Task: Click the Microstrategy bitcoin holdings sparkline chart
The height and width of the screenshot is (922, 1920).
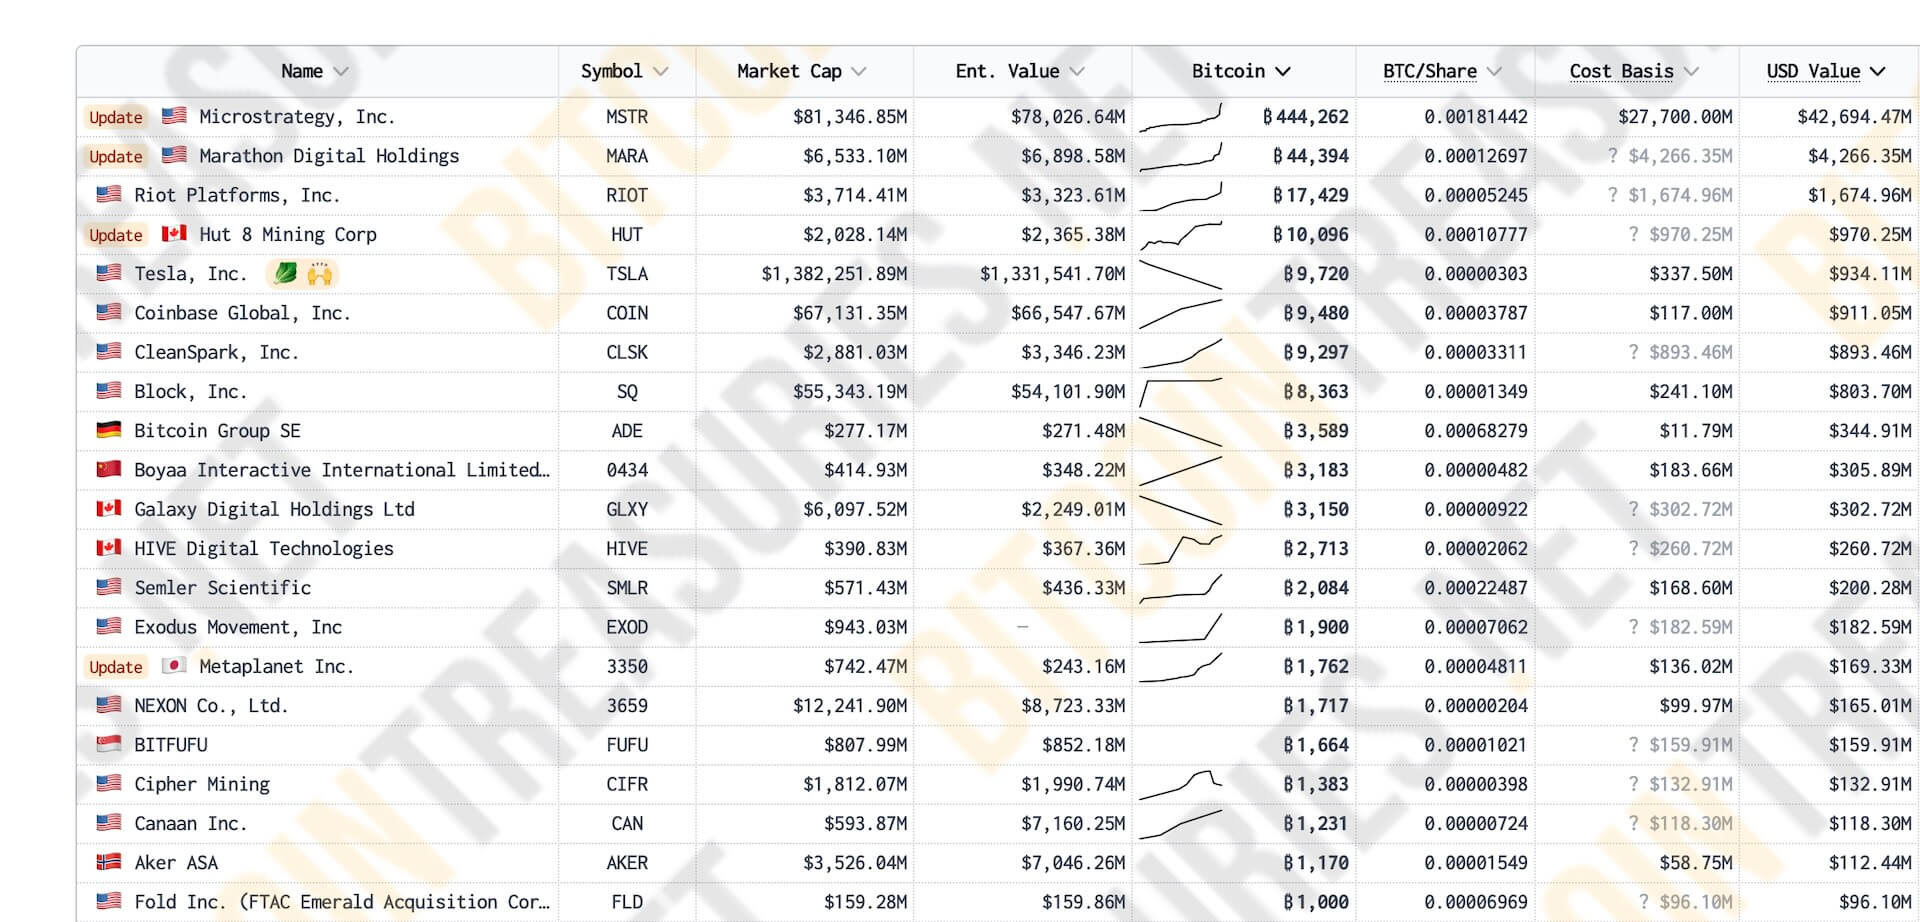Action: (x=1181, y=117)
